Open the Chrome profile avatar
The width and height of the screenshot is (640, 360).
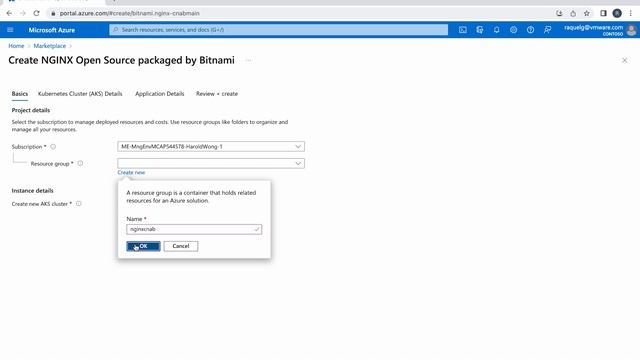tap(617, 13)
